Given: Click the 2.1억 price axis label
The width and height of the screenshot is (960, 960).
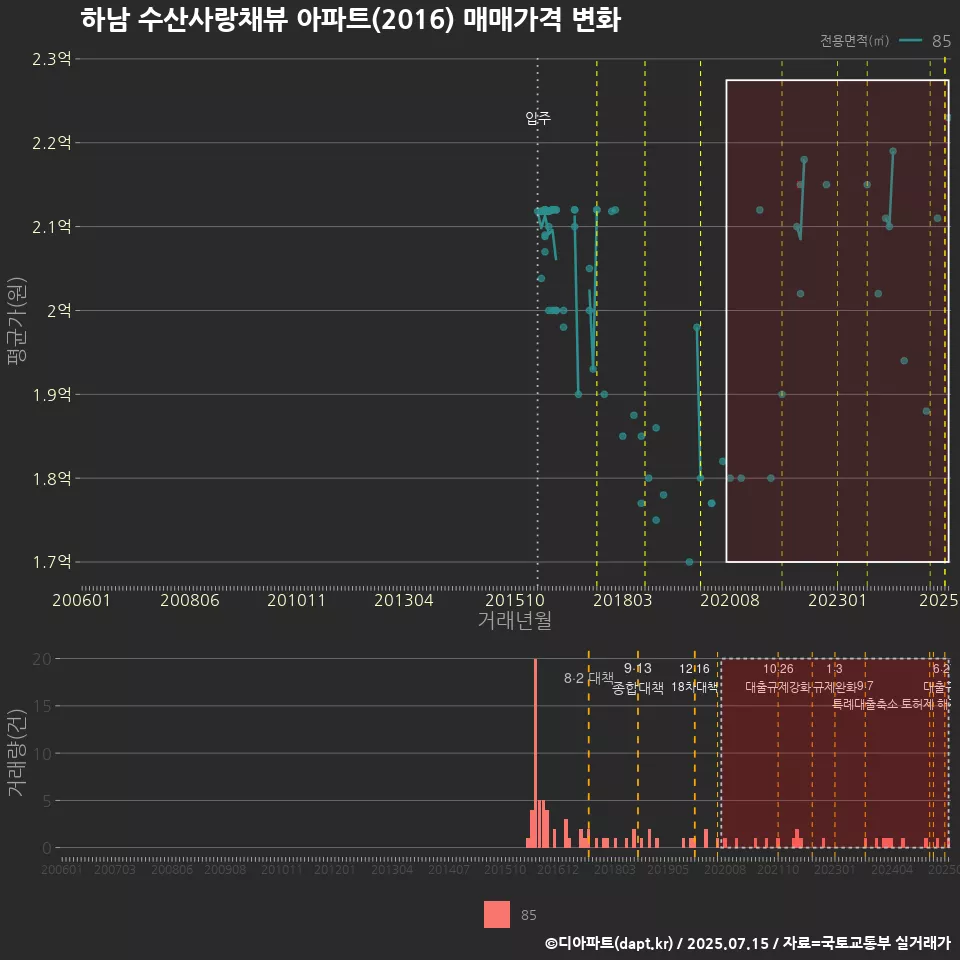Looking at the screenshot, I should [51, 227].
